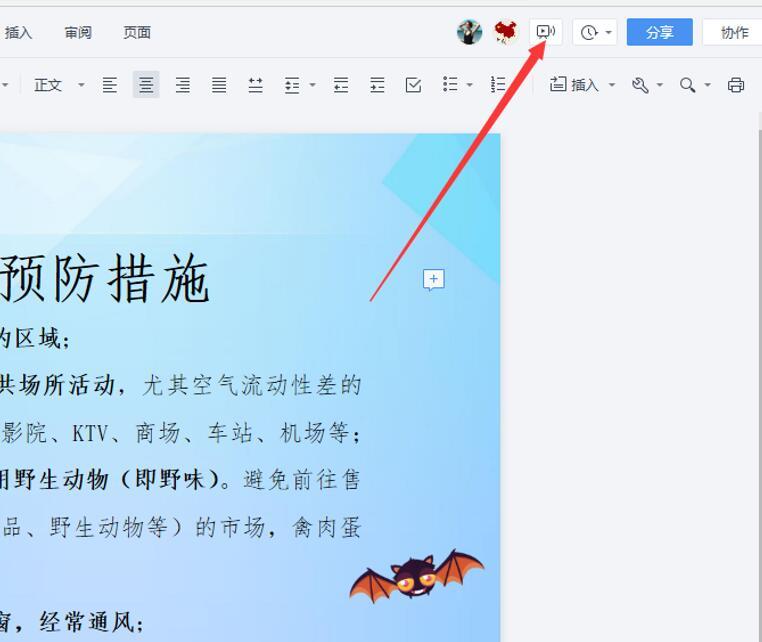Click the decrease indent icon

pyautogui.click(x=341, y=85)
